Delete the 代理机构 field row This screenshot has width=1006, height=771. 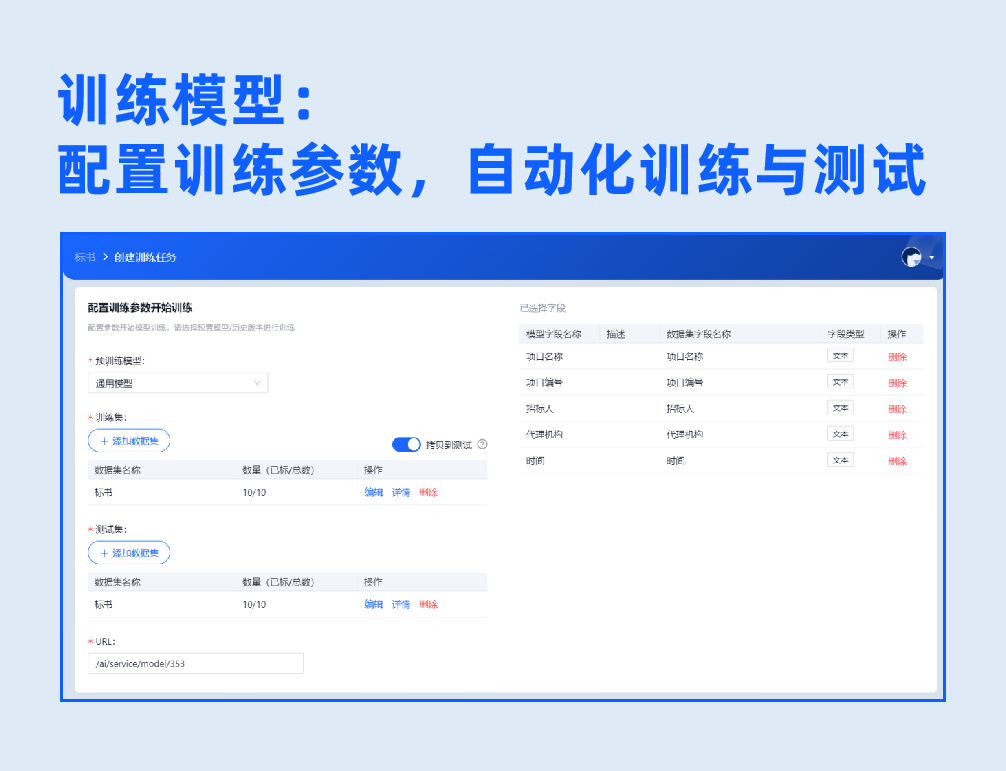[x=898, y=435]
